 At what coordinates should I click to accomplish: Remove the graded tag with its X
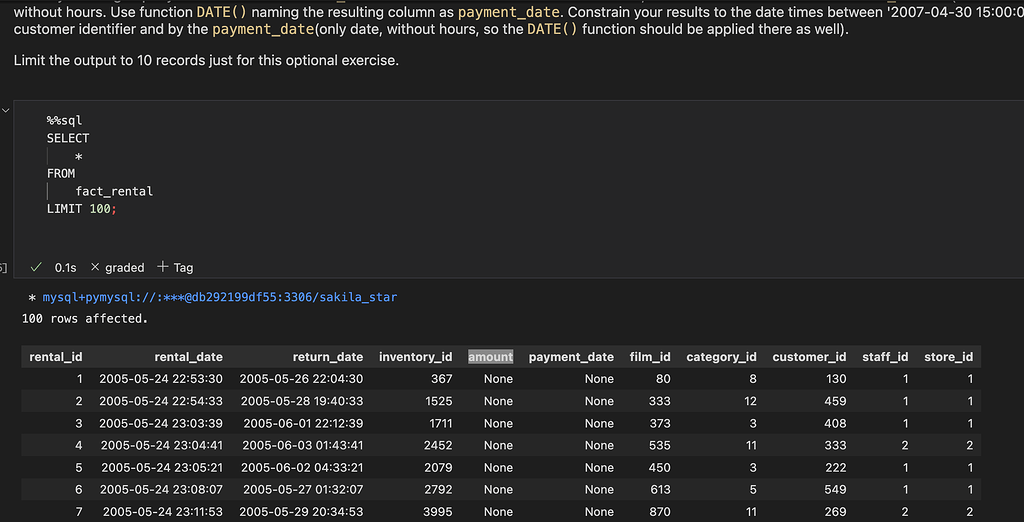pyautogui.click(x=94, y=268)
